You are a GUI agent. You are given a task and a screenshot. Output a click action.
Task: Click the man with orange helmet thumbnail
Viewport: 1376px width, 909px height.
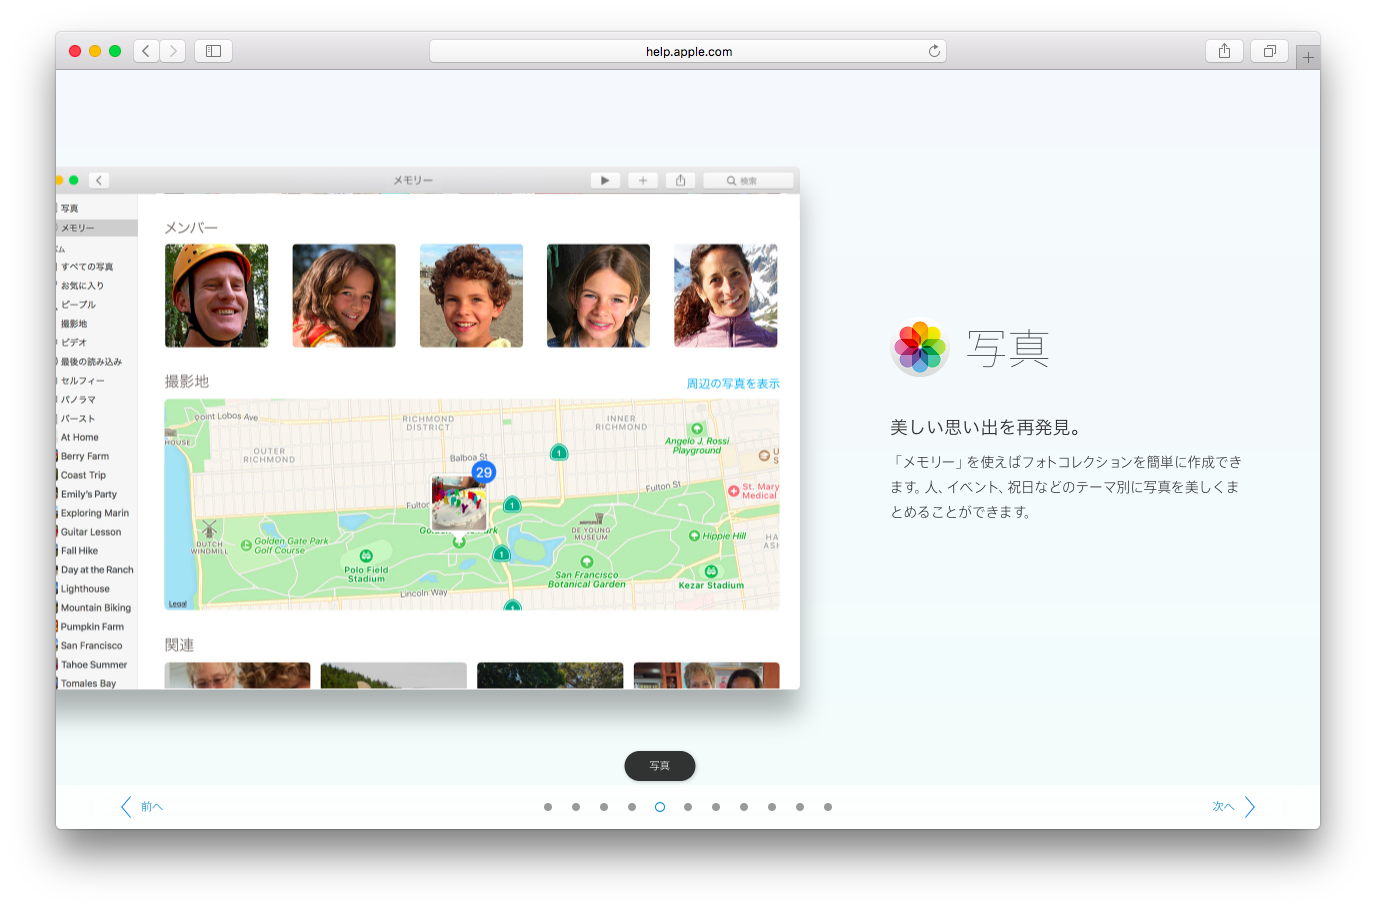coord(217,296)
